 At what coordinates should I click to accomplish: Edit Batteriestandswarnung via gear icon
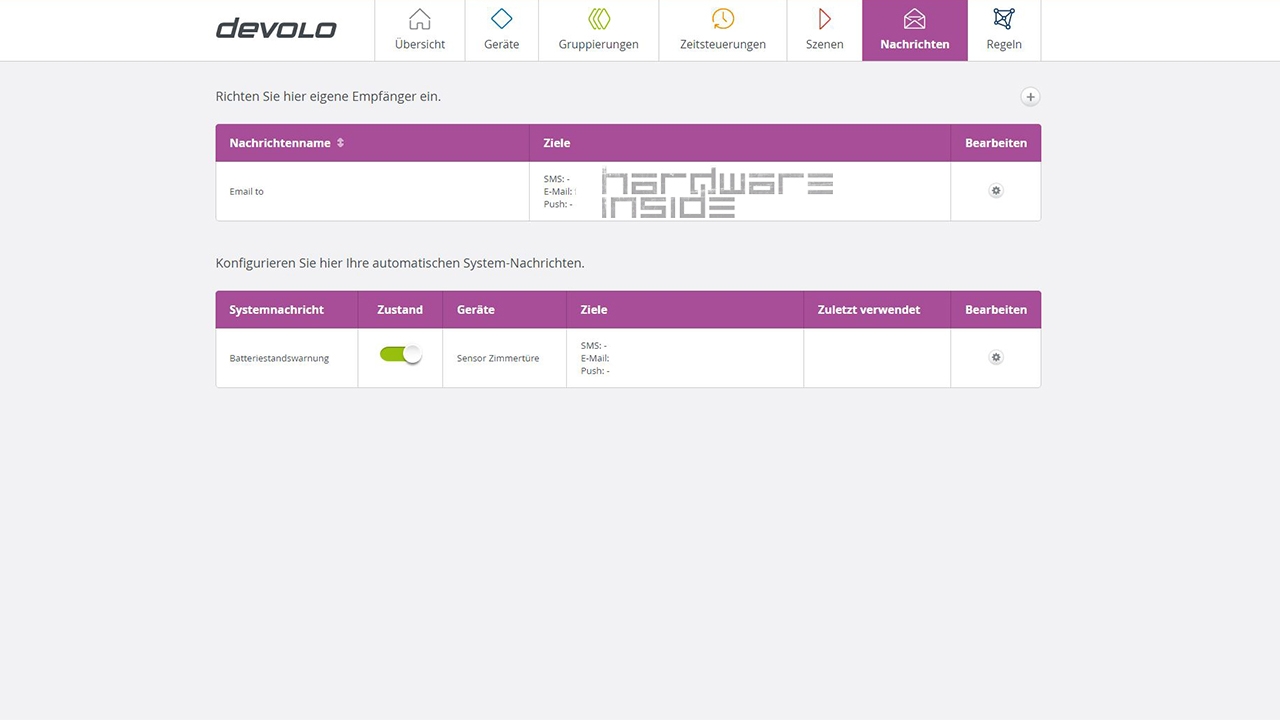tap(996, 358)
